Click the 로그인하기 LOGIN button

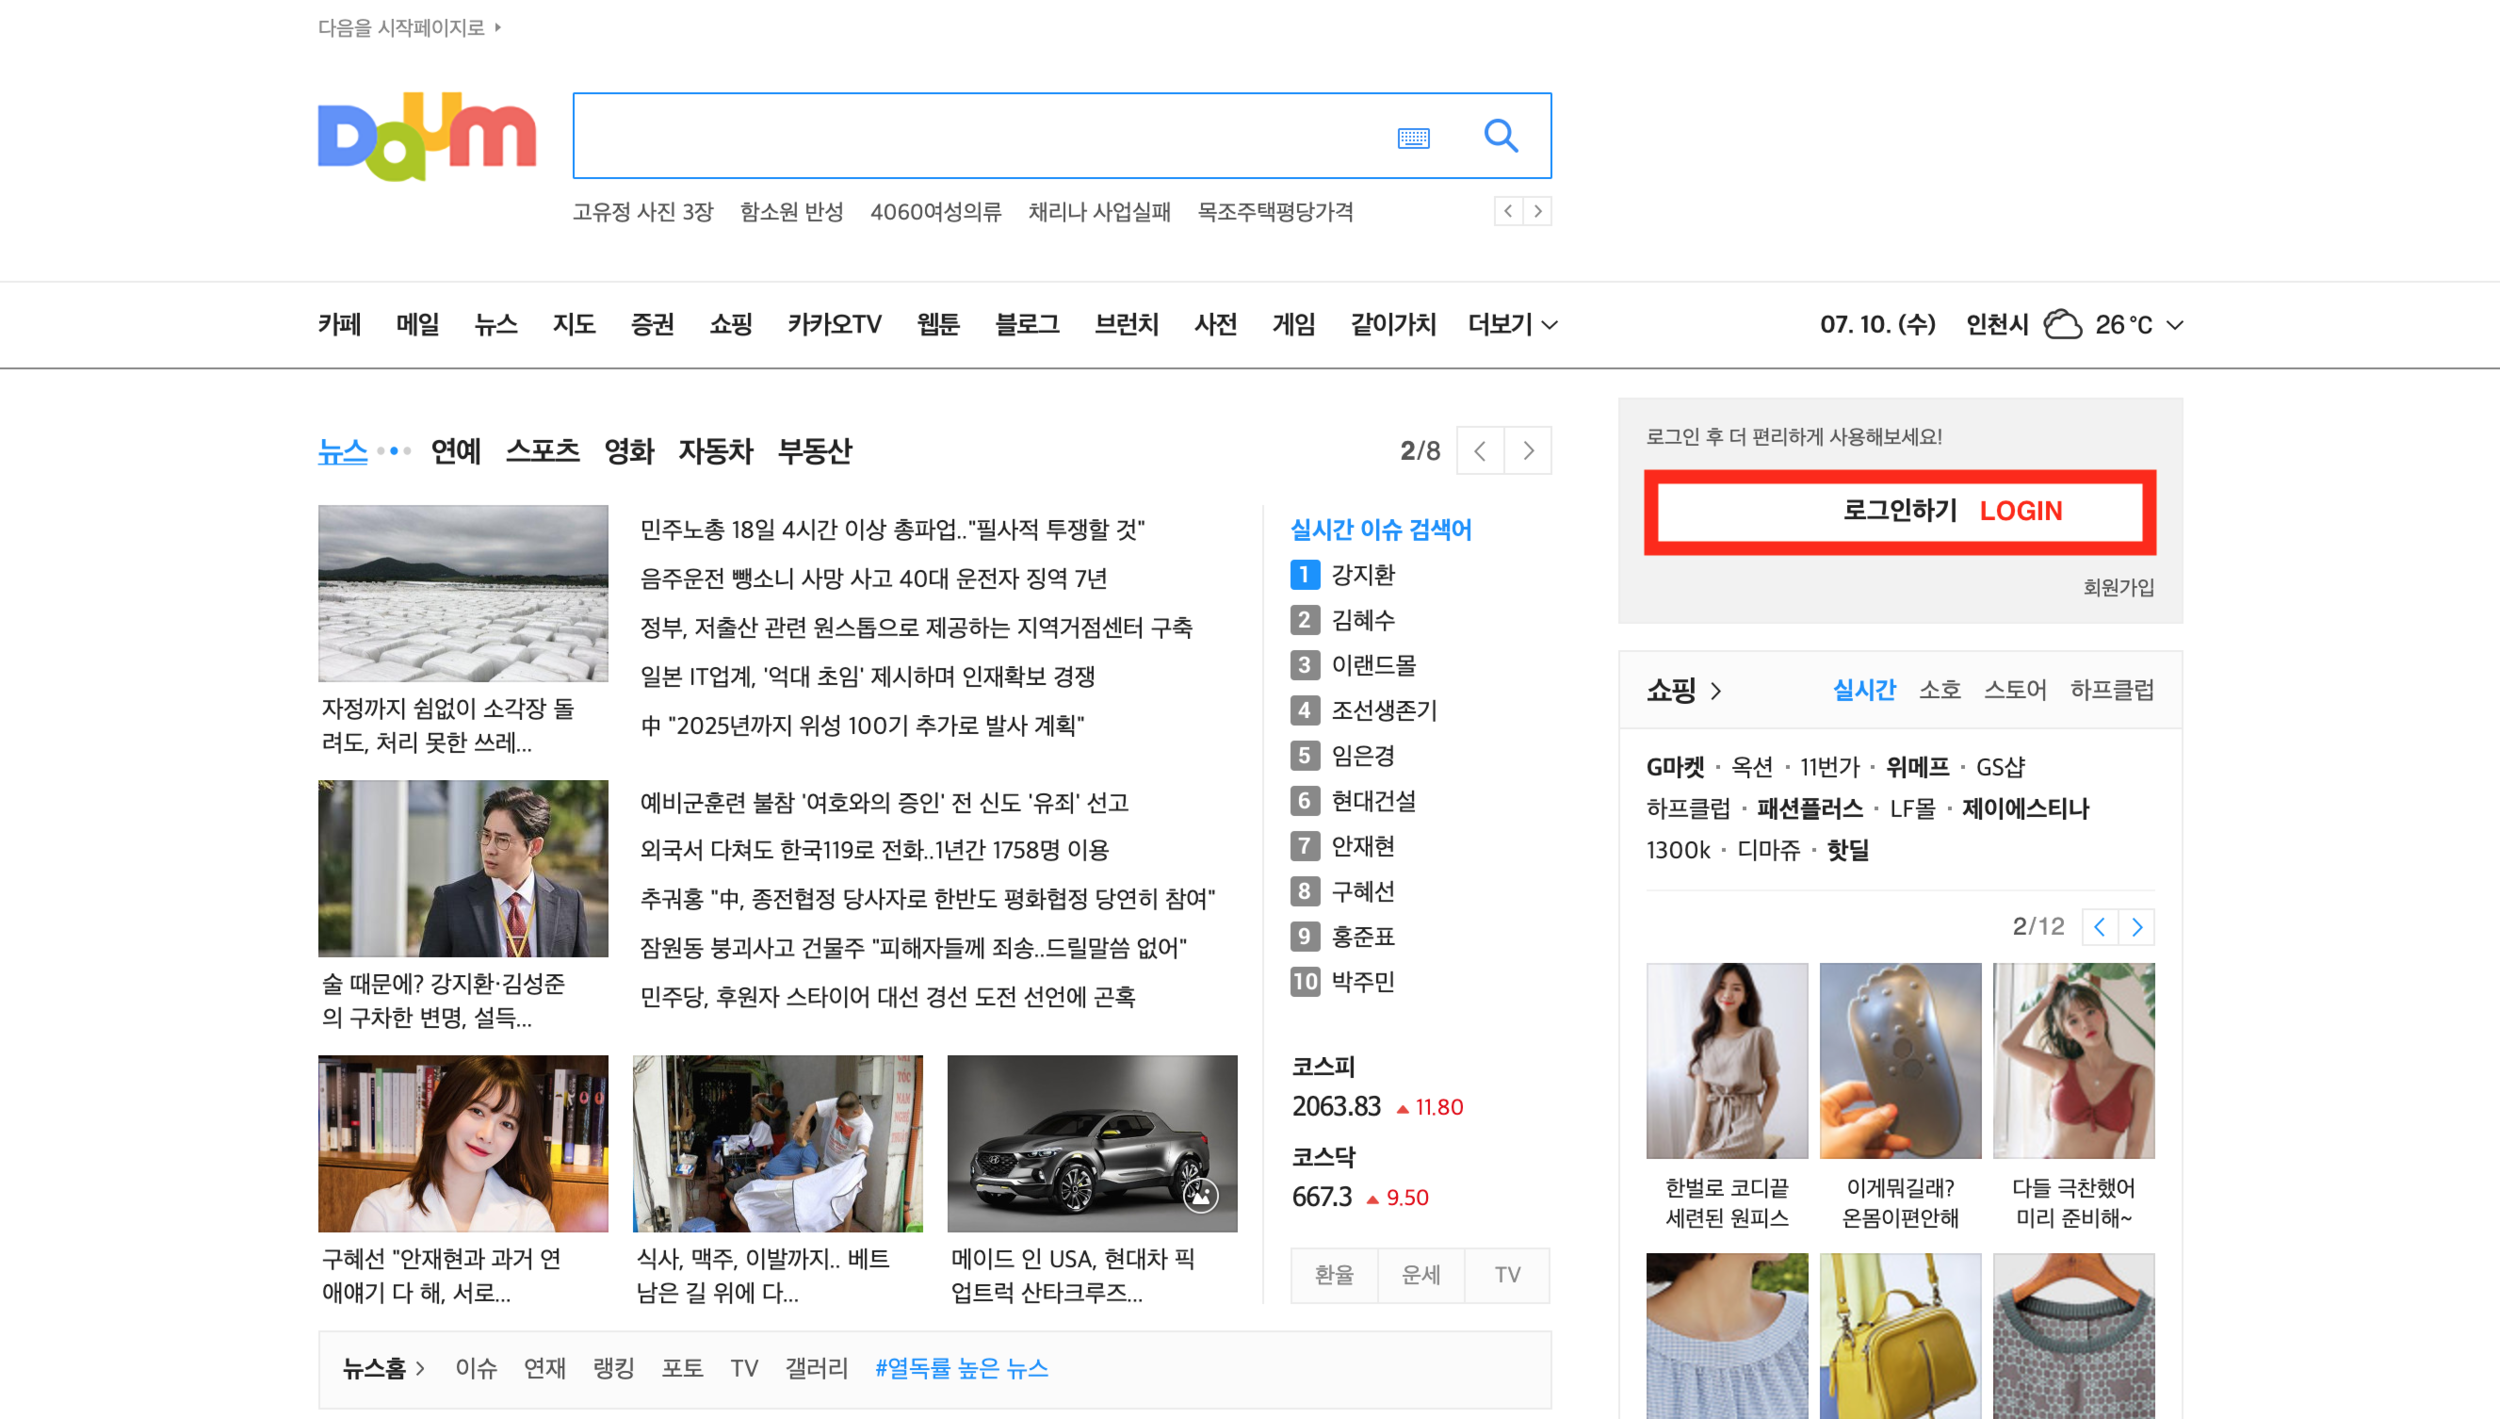pyautogui.click(x=1898, y=511)
